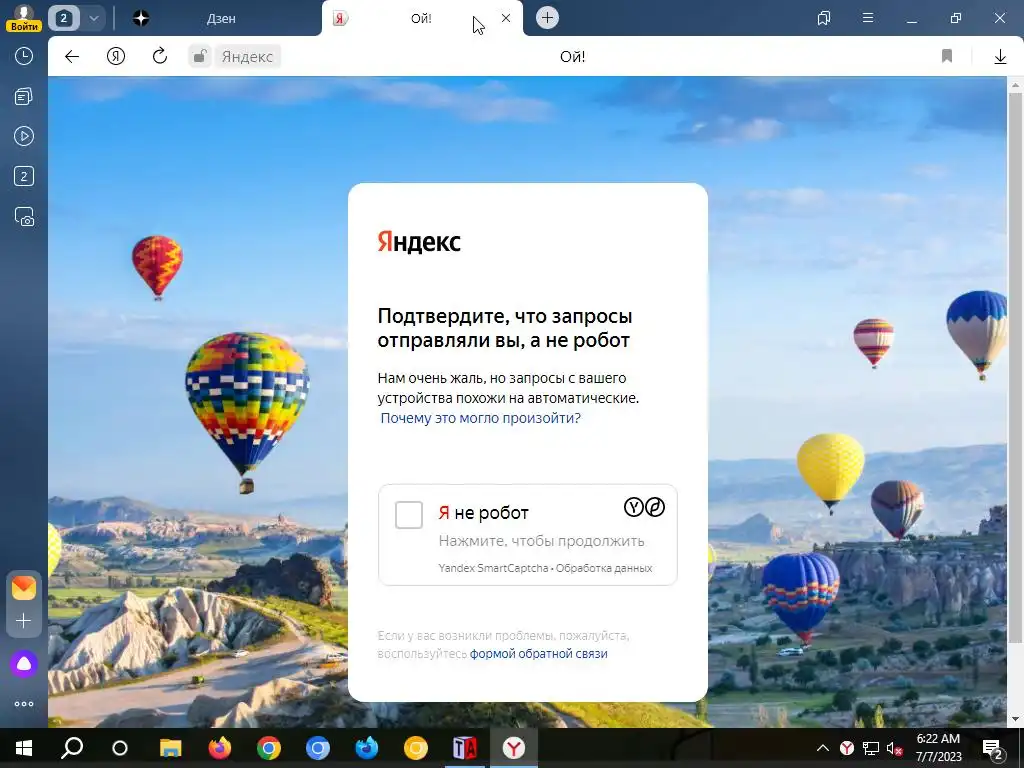
Task: Launch Firefox from the taskbar
Action: pyautogui.click(x=219, y=748)
